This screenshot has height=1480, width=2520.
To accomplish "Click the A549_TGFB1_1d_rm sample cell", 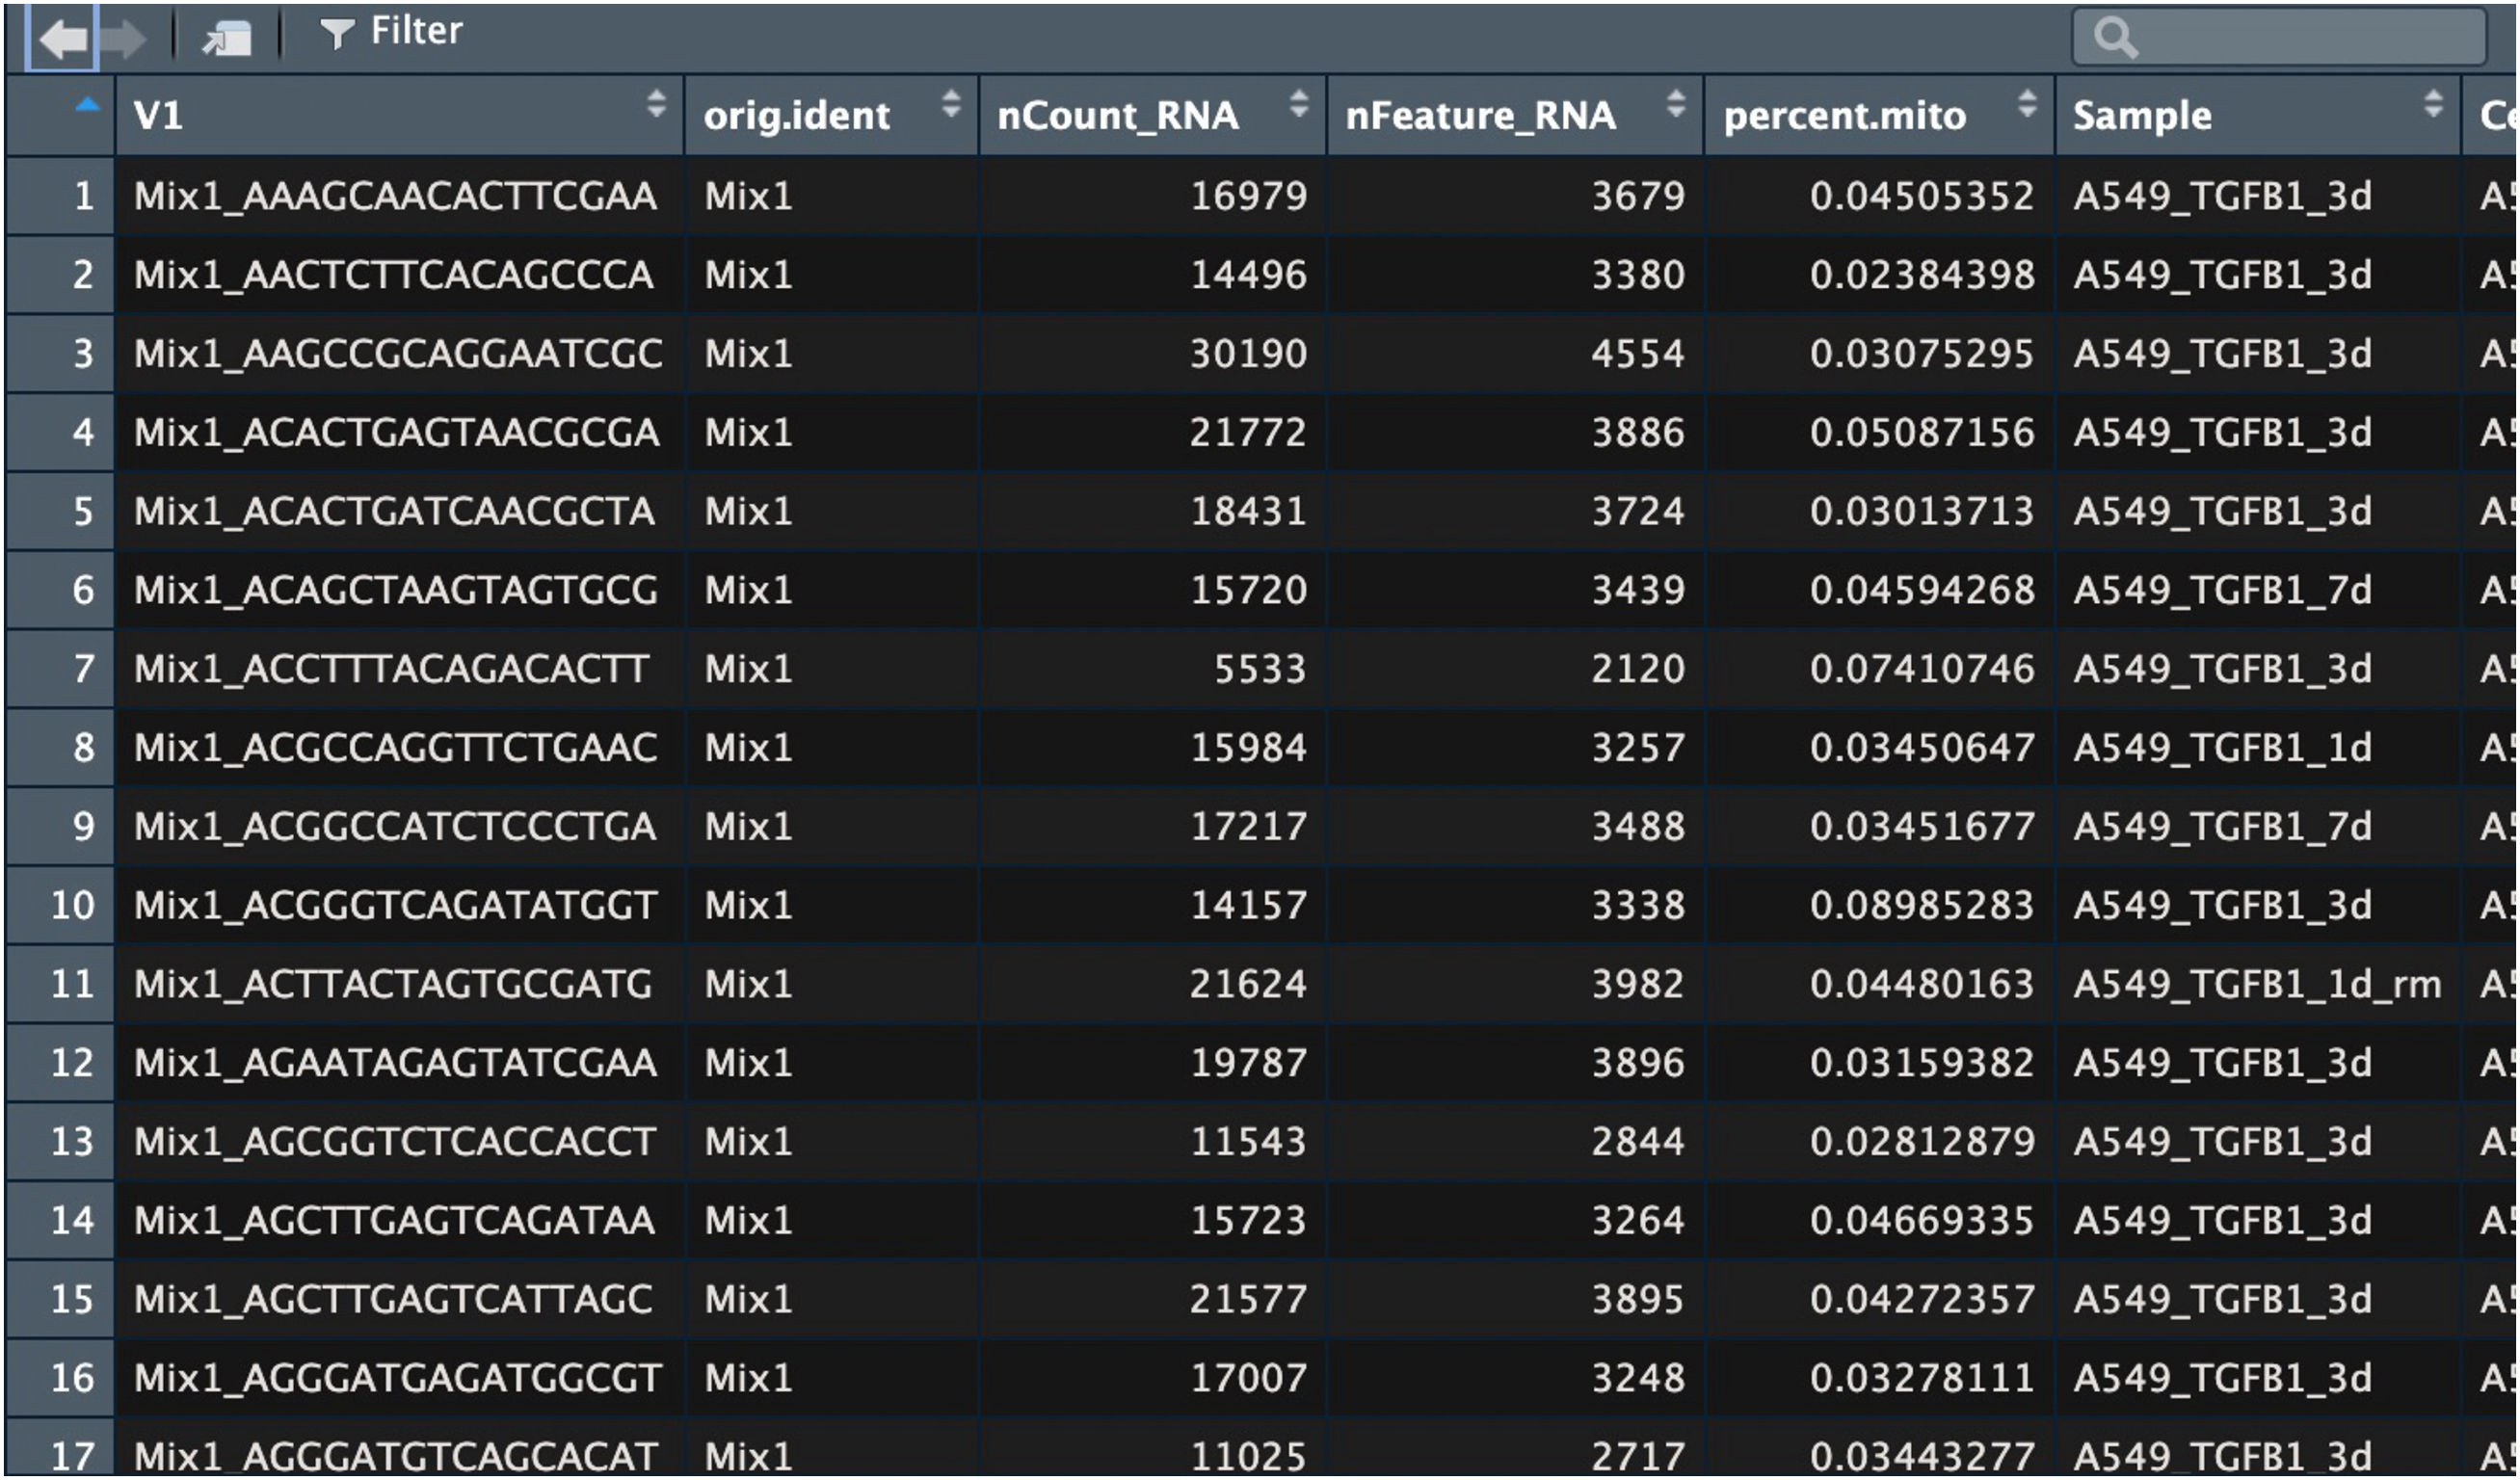I will tap(2256, 984).
